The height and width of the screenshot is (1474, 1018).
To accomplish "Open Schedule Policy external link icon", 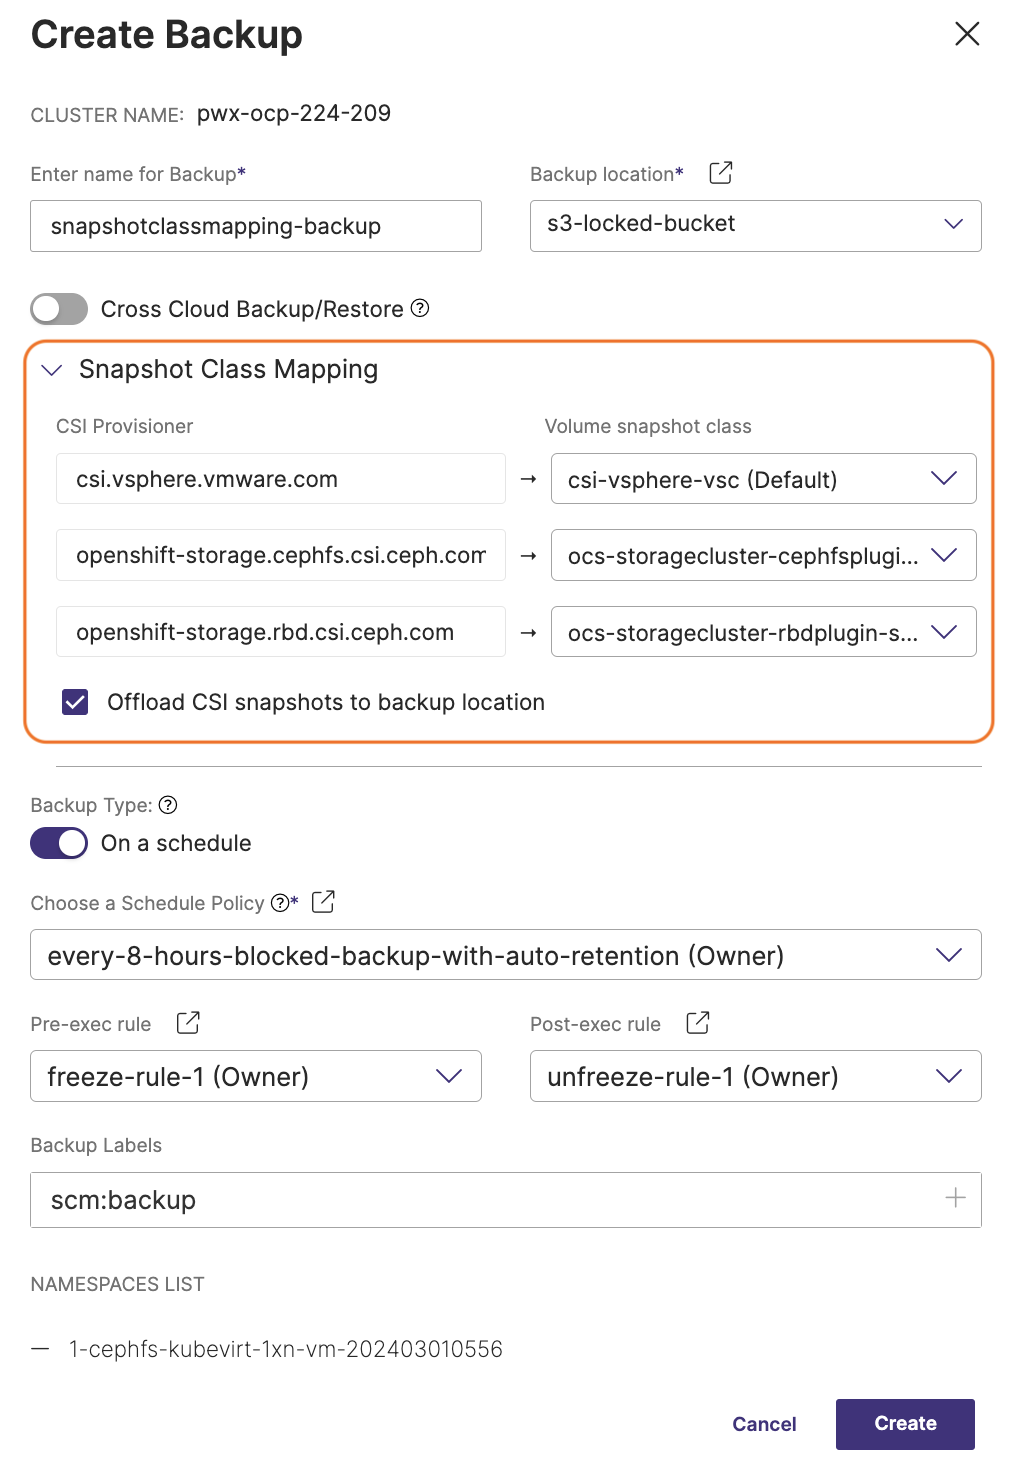I will pos(323,902).
